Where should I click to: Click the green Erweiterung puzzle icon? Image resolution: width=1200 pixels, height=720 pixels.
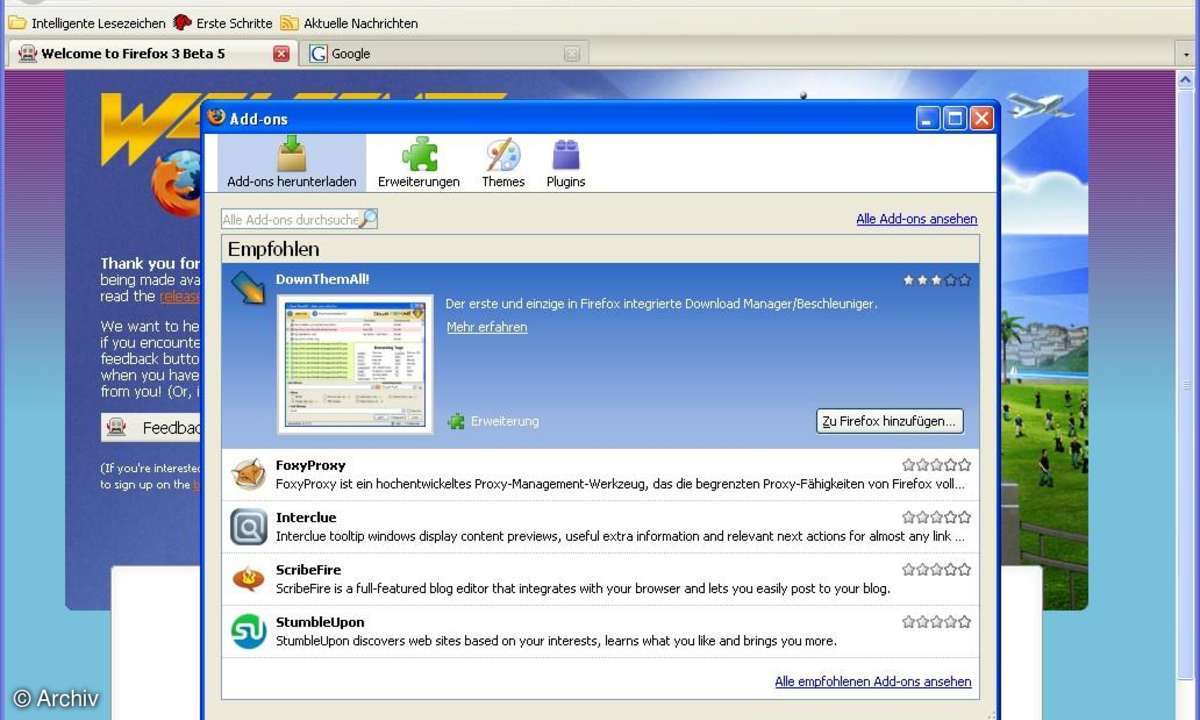456,421
